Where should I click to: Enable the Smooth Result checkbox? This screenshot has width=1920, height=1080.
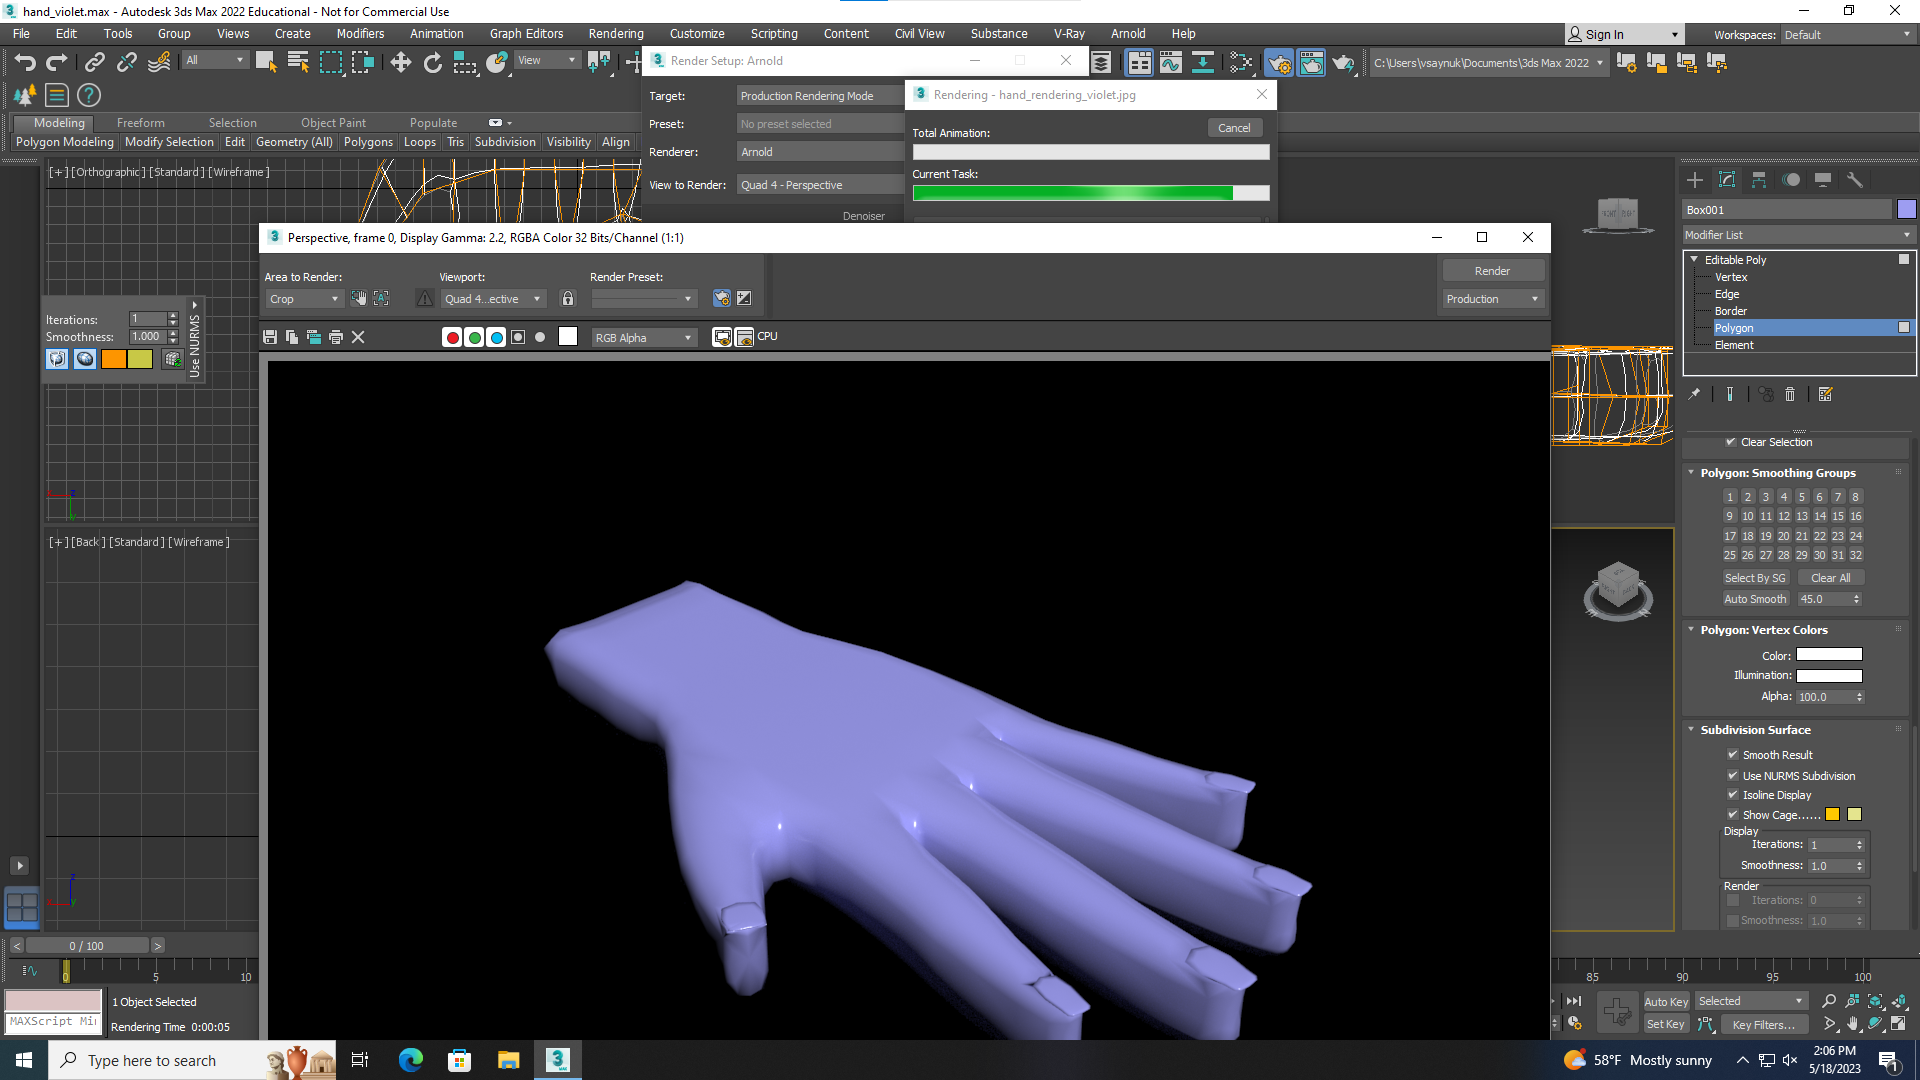1733,755
